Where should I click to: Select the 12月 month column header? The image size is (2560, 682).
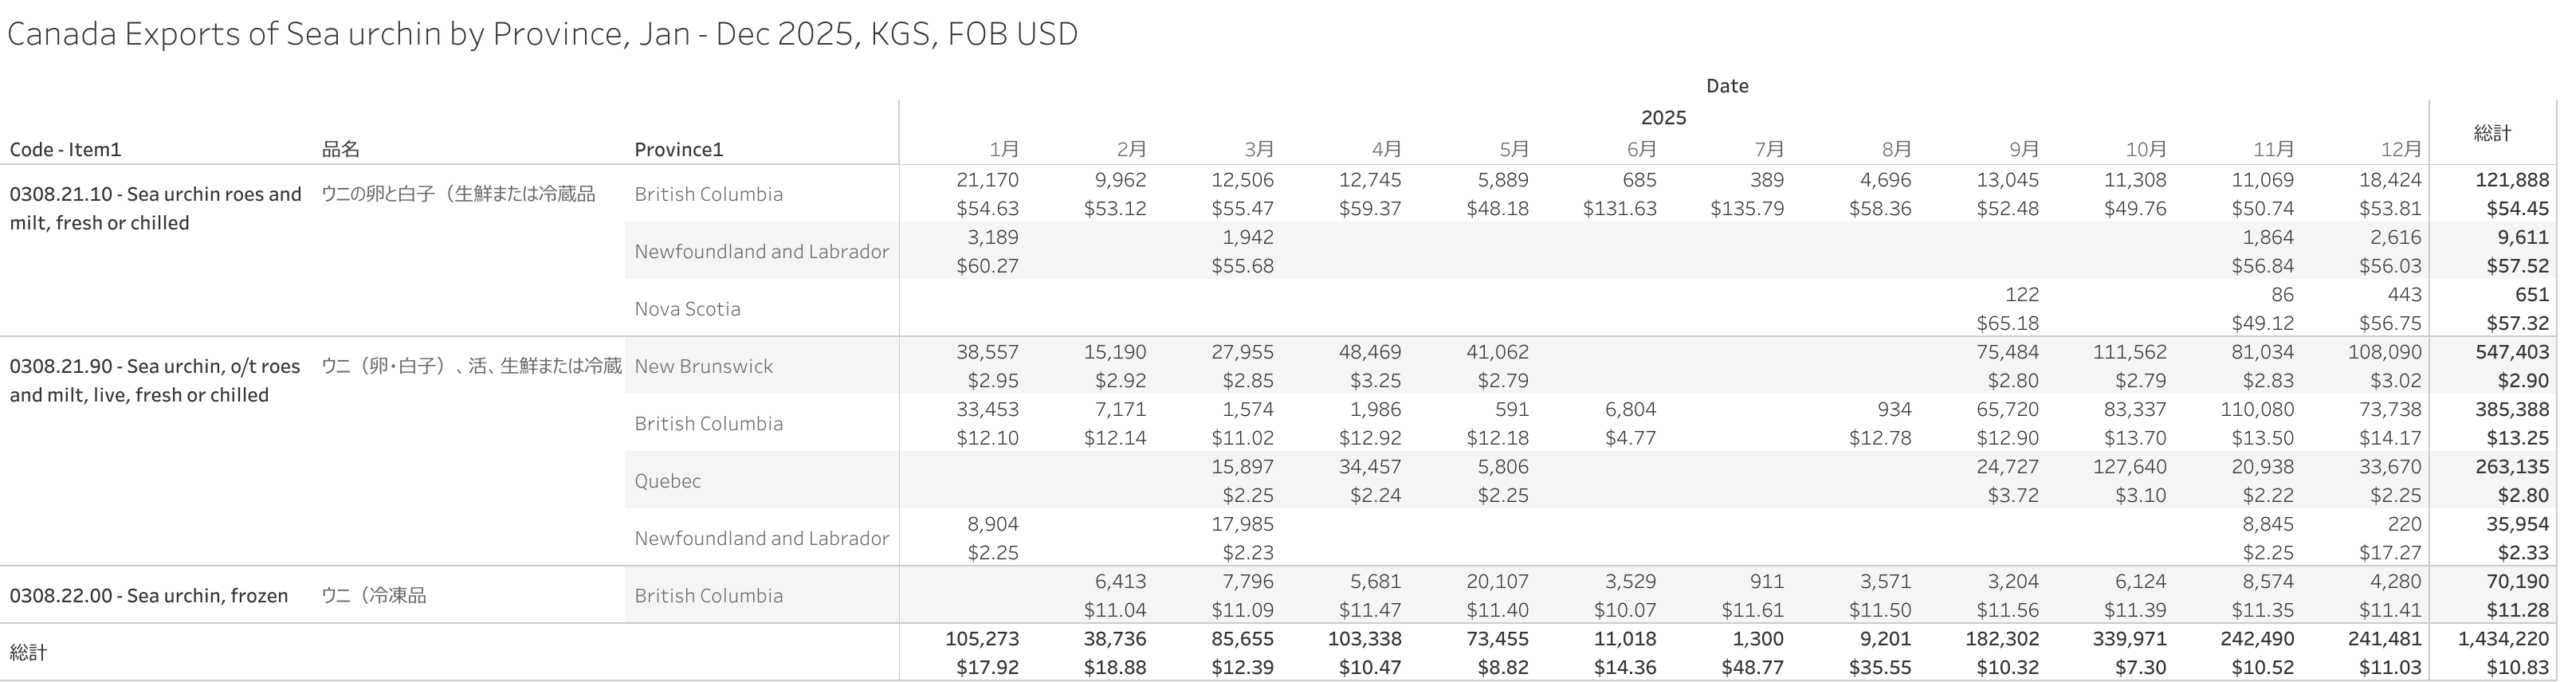2400,150
